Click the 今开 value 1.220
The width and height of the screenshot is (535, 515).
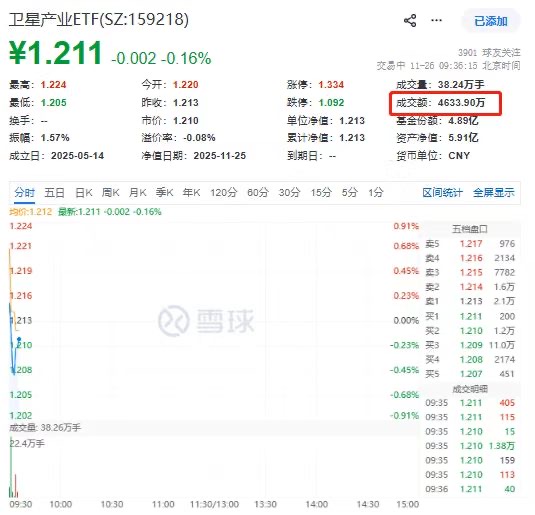tap(186, 85)
